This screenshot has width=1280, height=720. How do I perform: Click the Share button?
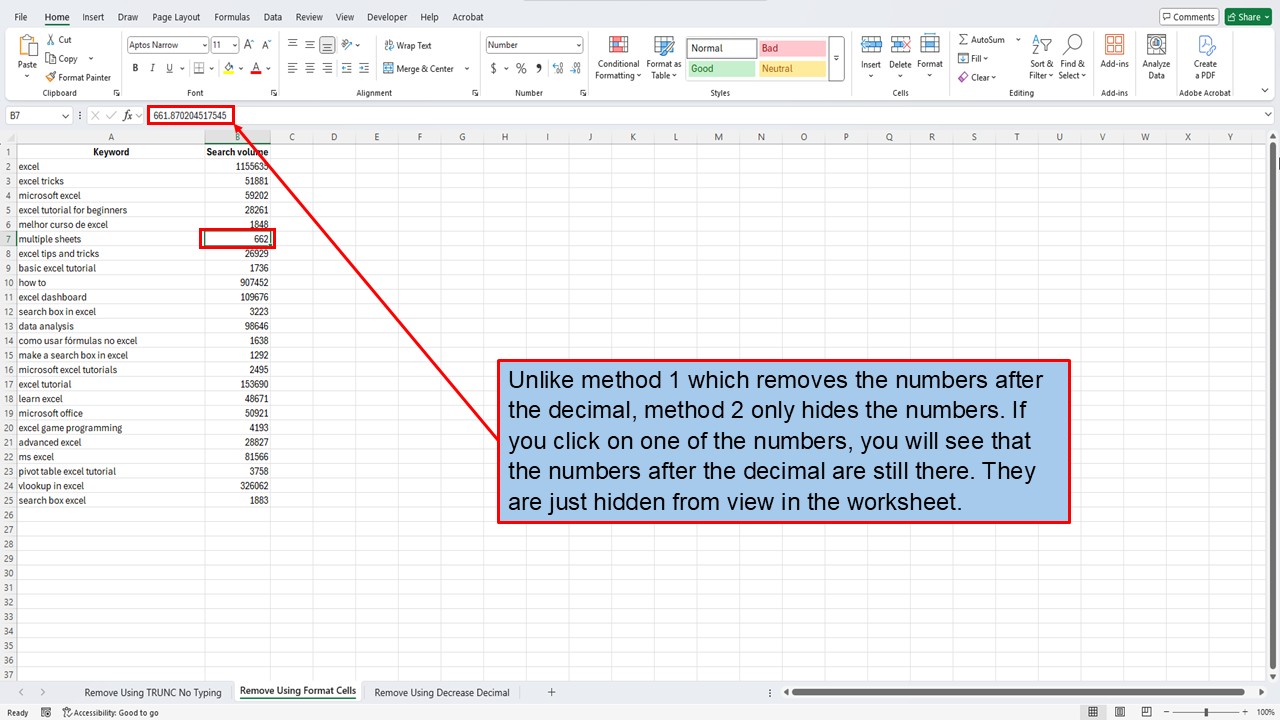click(x=1246, y=16)
